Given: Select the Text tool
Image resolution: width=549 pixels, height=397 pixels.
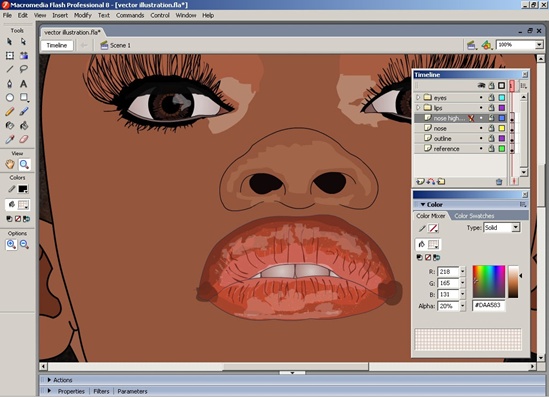Looking at the screenshot, I should [x=23, y=84].
